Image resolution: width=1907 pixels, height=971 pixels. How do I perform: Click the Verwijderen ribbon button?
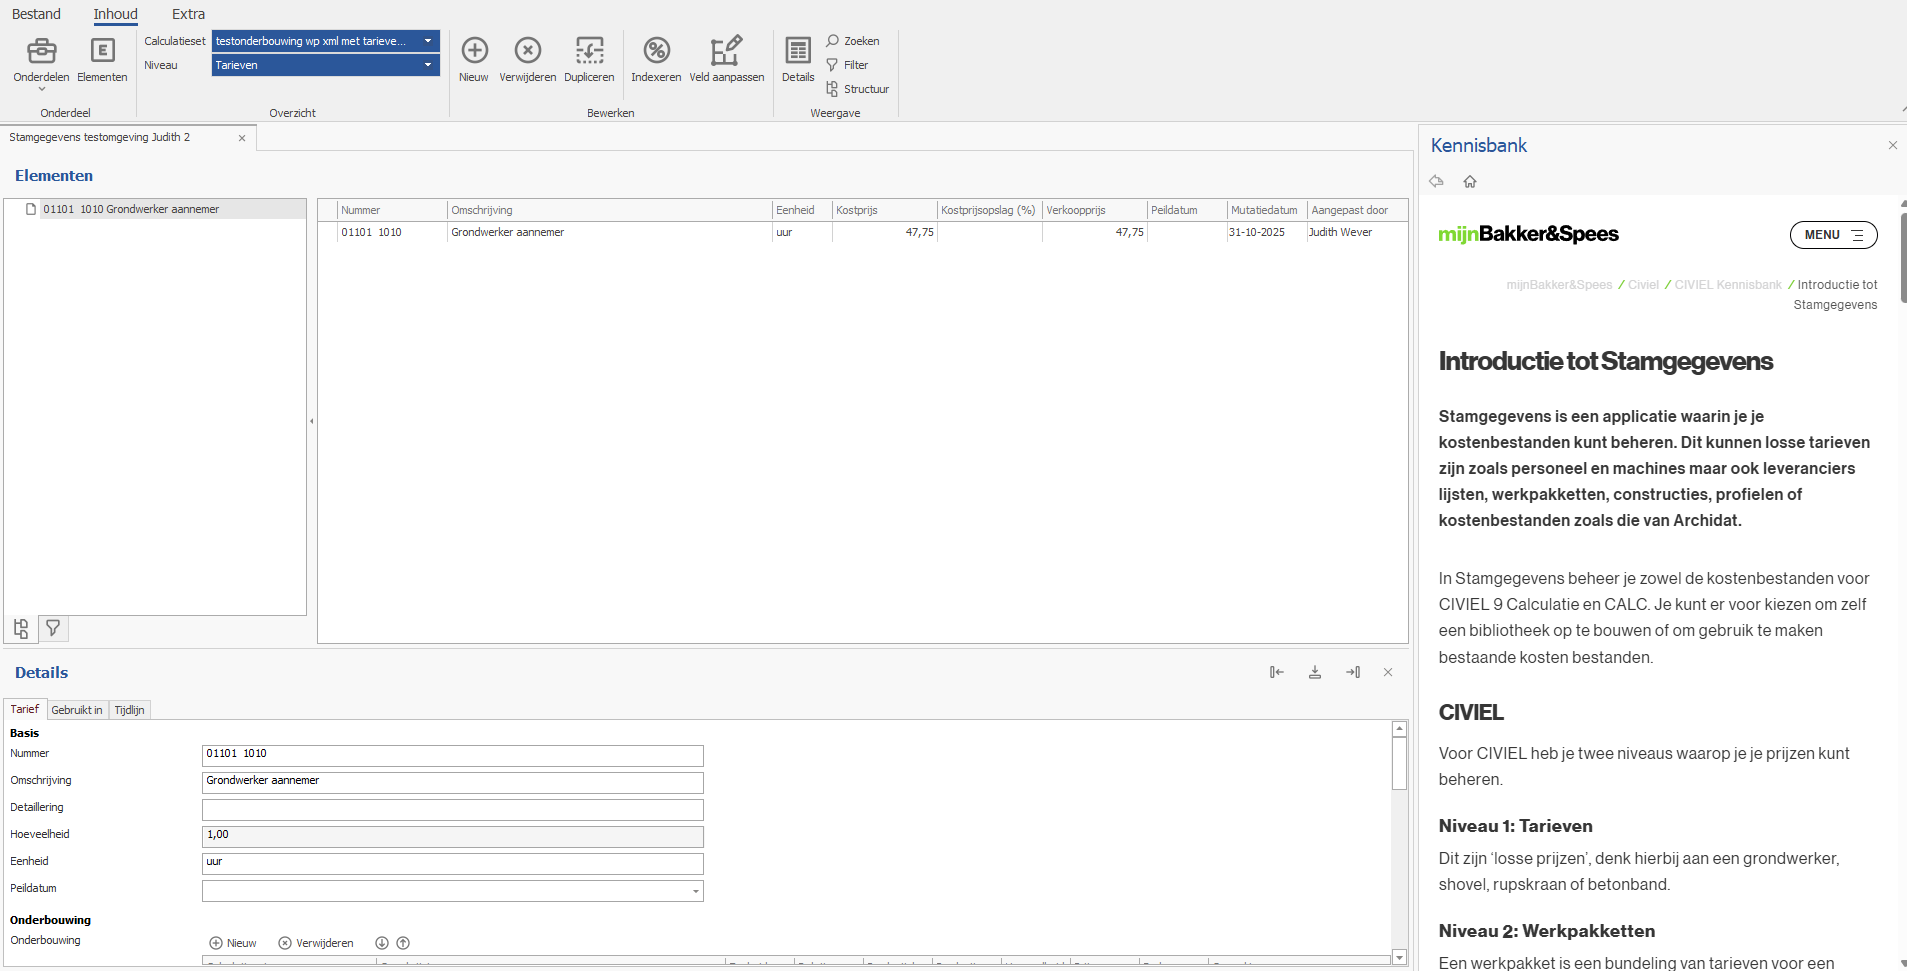click(x=528, y=60)
